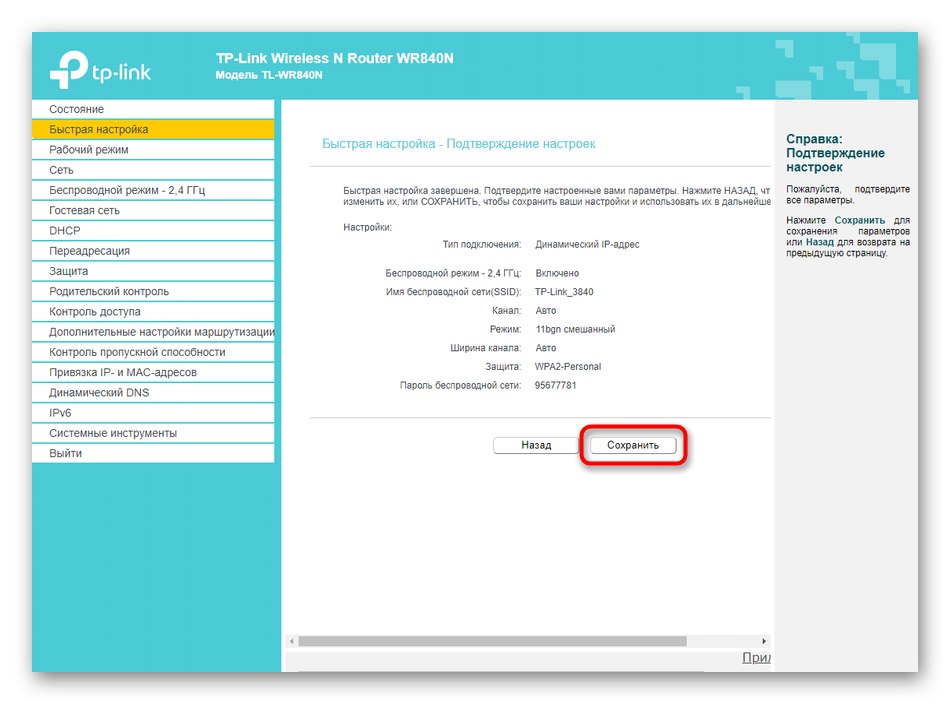Viewport: 950px width, 704px height.
Task: Open the Защита section
Action: [x=150, y=271]
